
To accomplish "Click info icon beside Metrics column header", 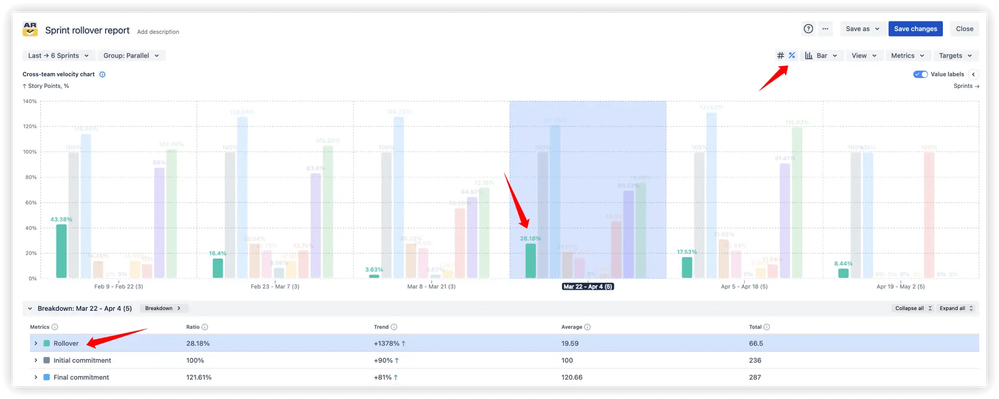I will pos(55,327).
